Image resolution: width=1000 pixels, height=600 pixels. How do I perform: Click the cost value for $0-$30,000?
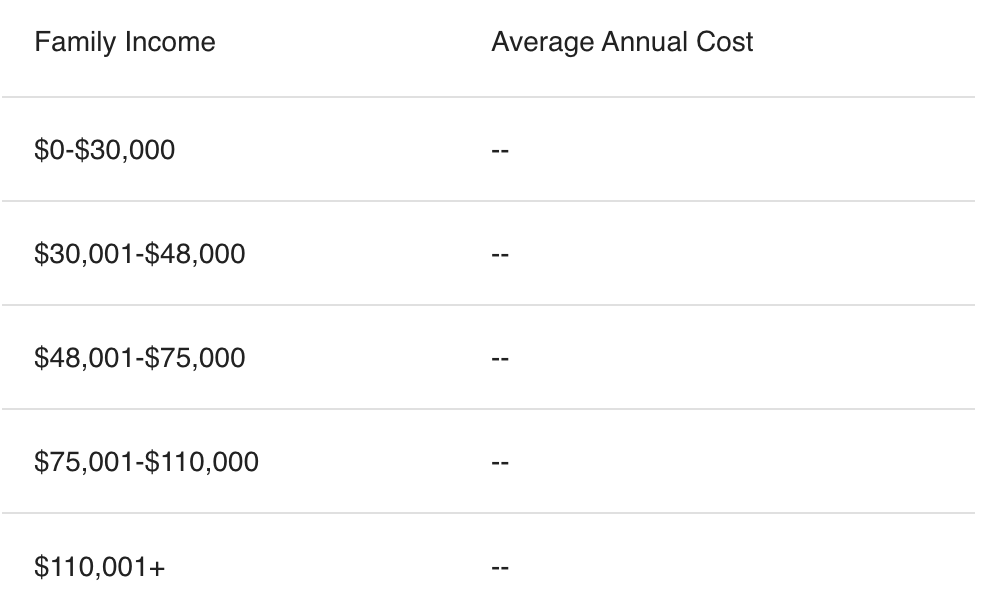click(500, 150)
